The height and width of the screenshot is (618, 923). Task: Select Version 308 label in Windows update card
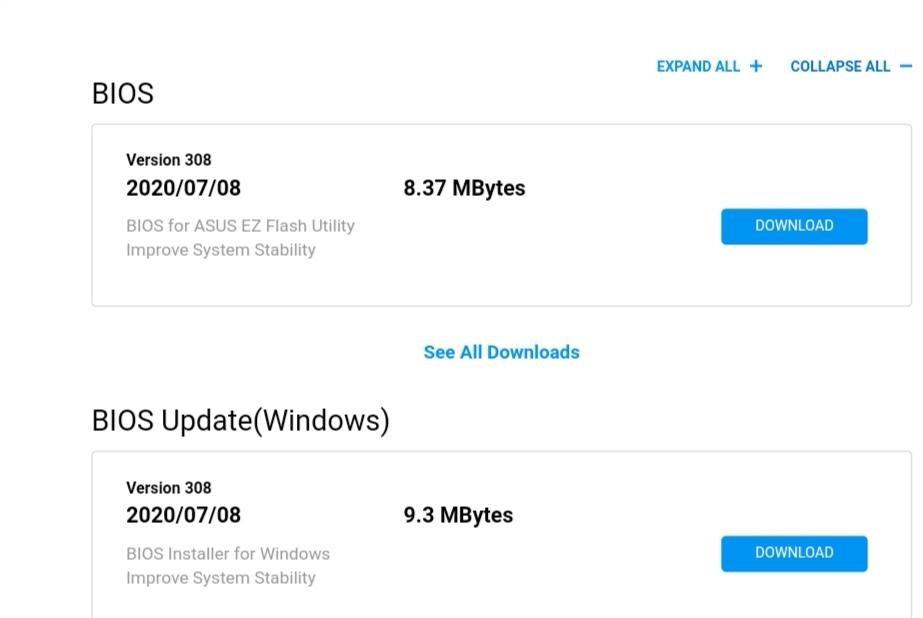[168, 488]
